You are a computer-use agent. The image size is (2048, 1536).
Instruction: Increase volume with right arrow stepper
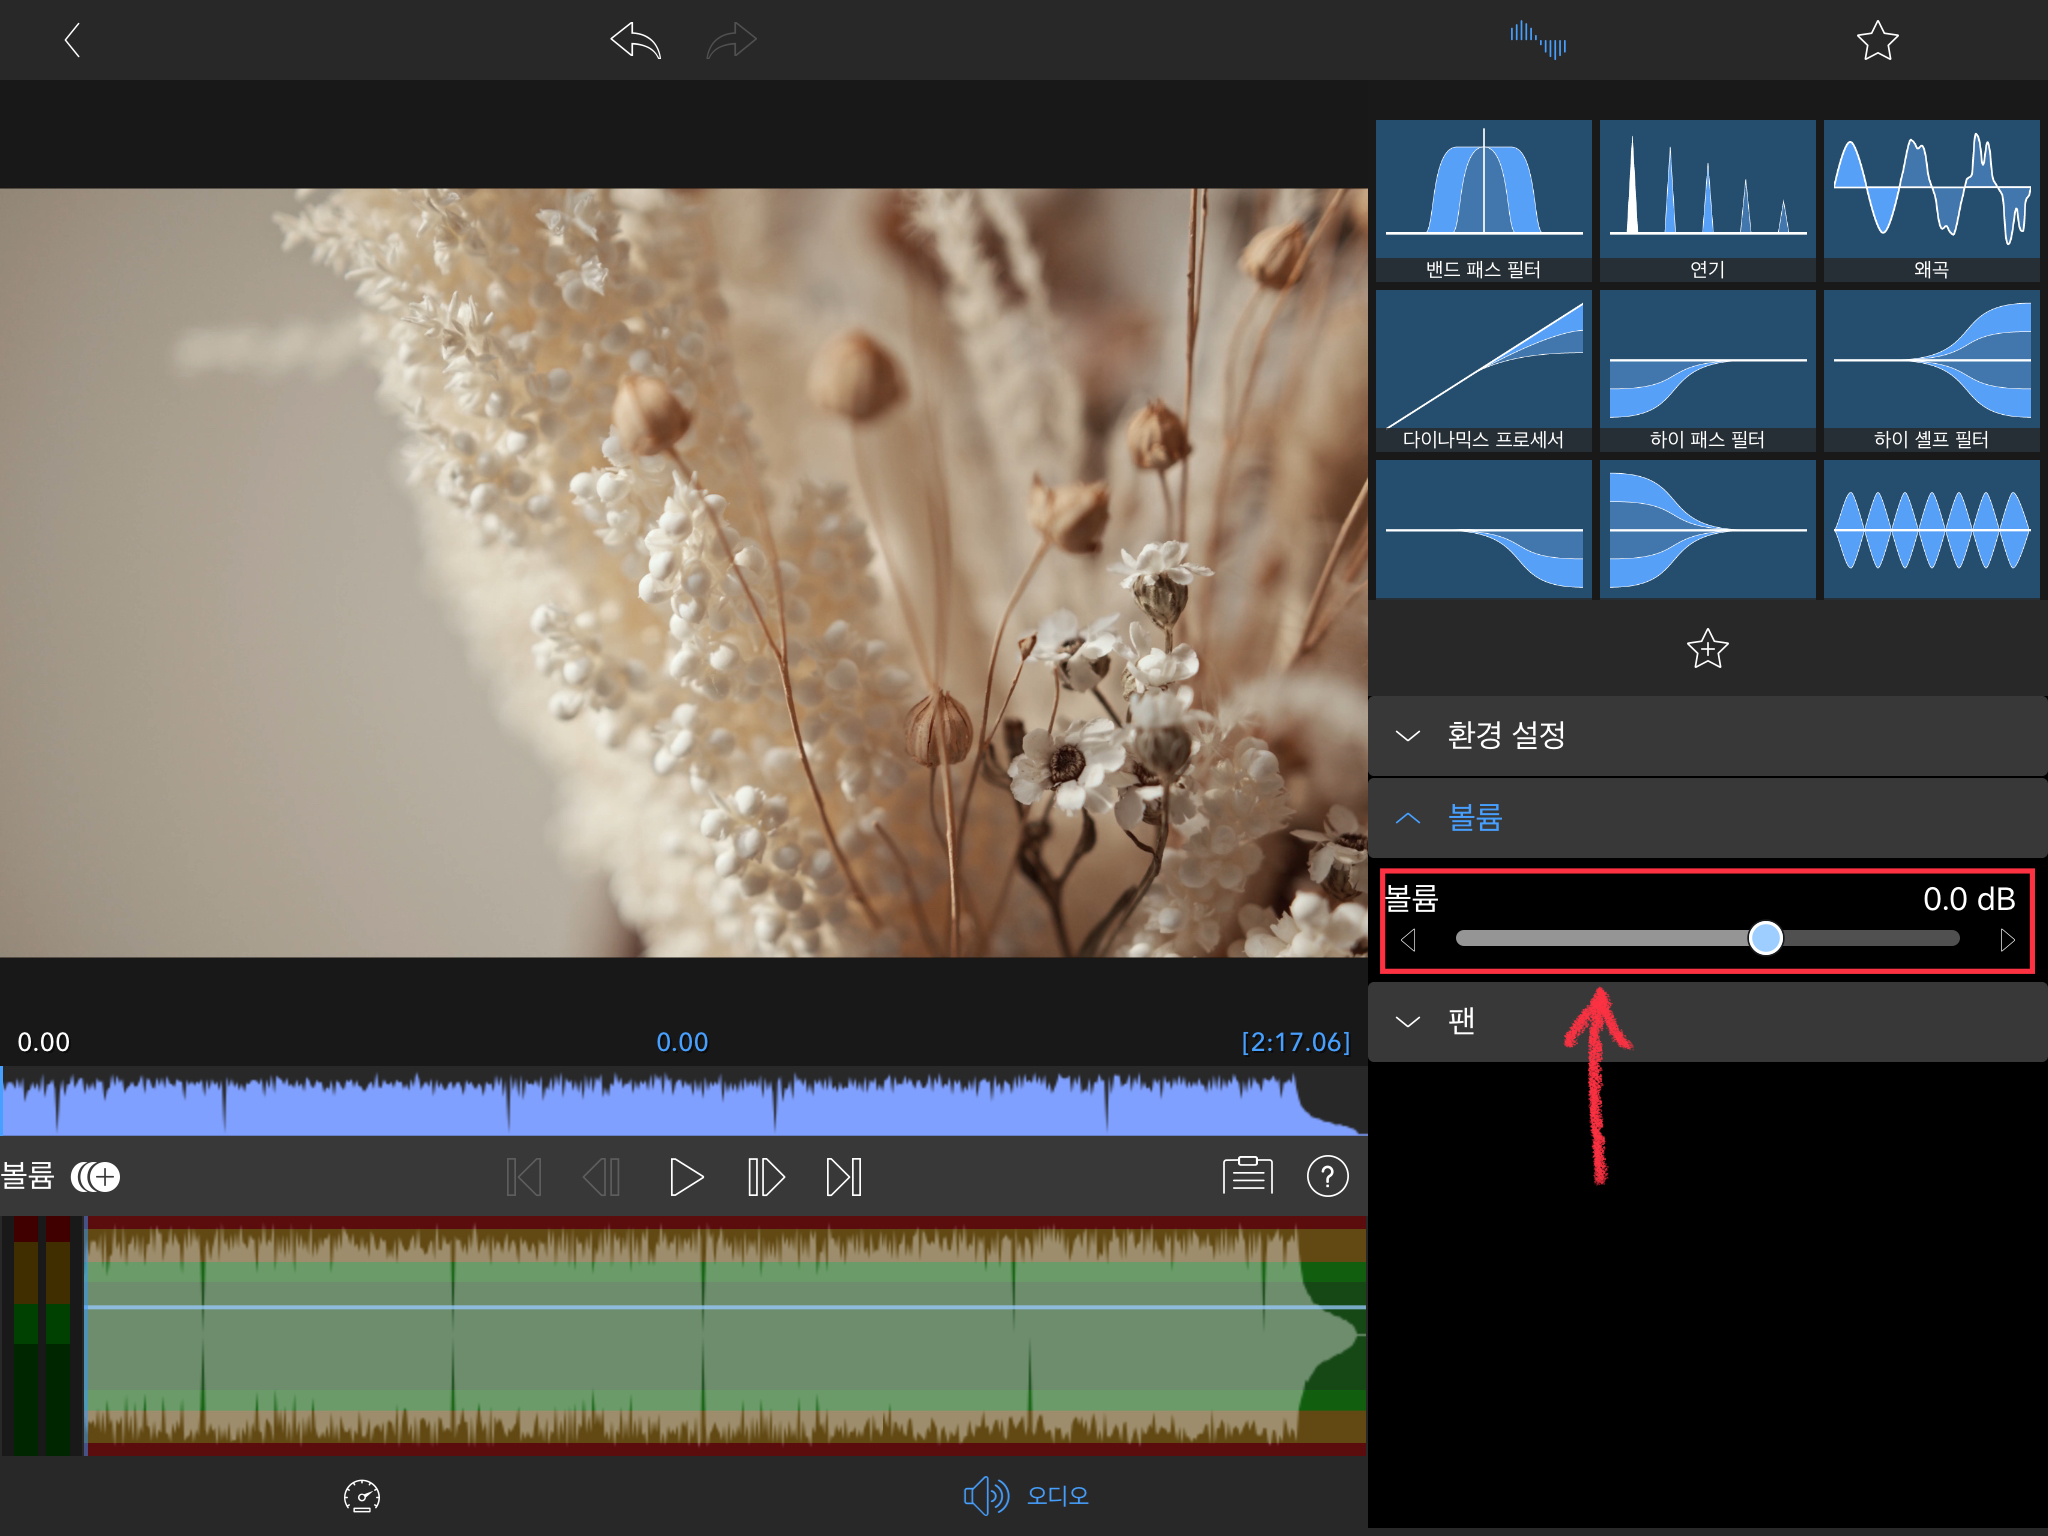[x=2006, y=940]
